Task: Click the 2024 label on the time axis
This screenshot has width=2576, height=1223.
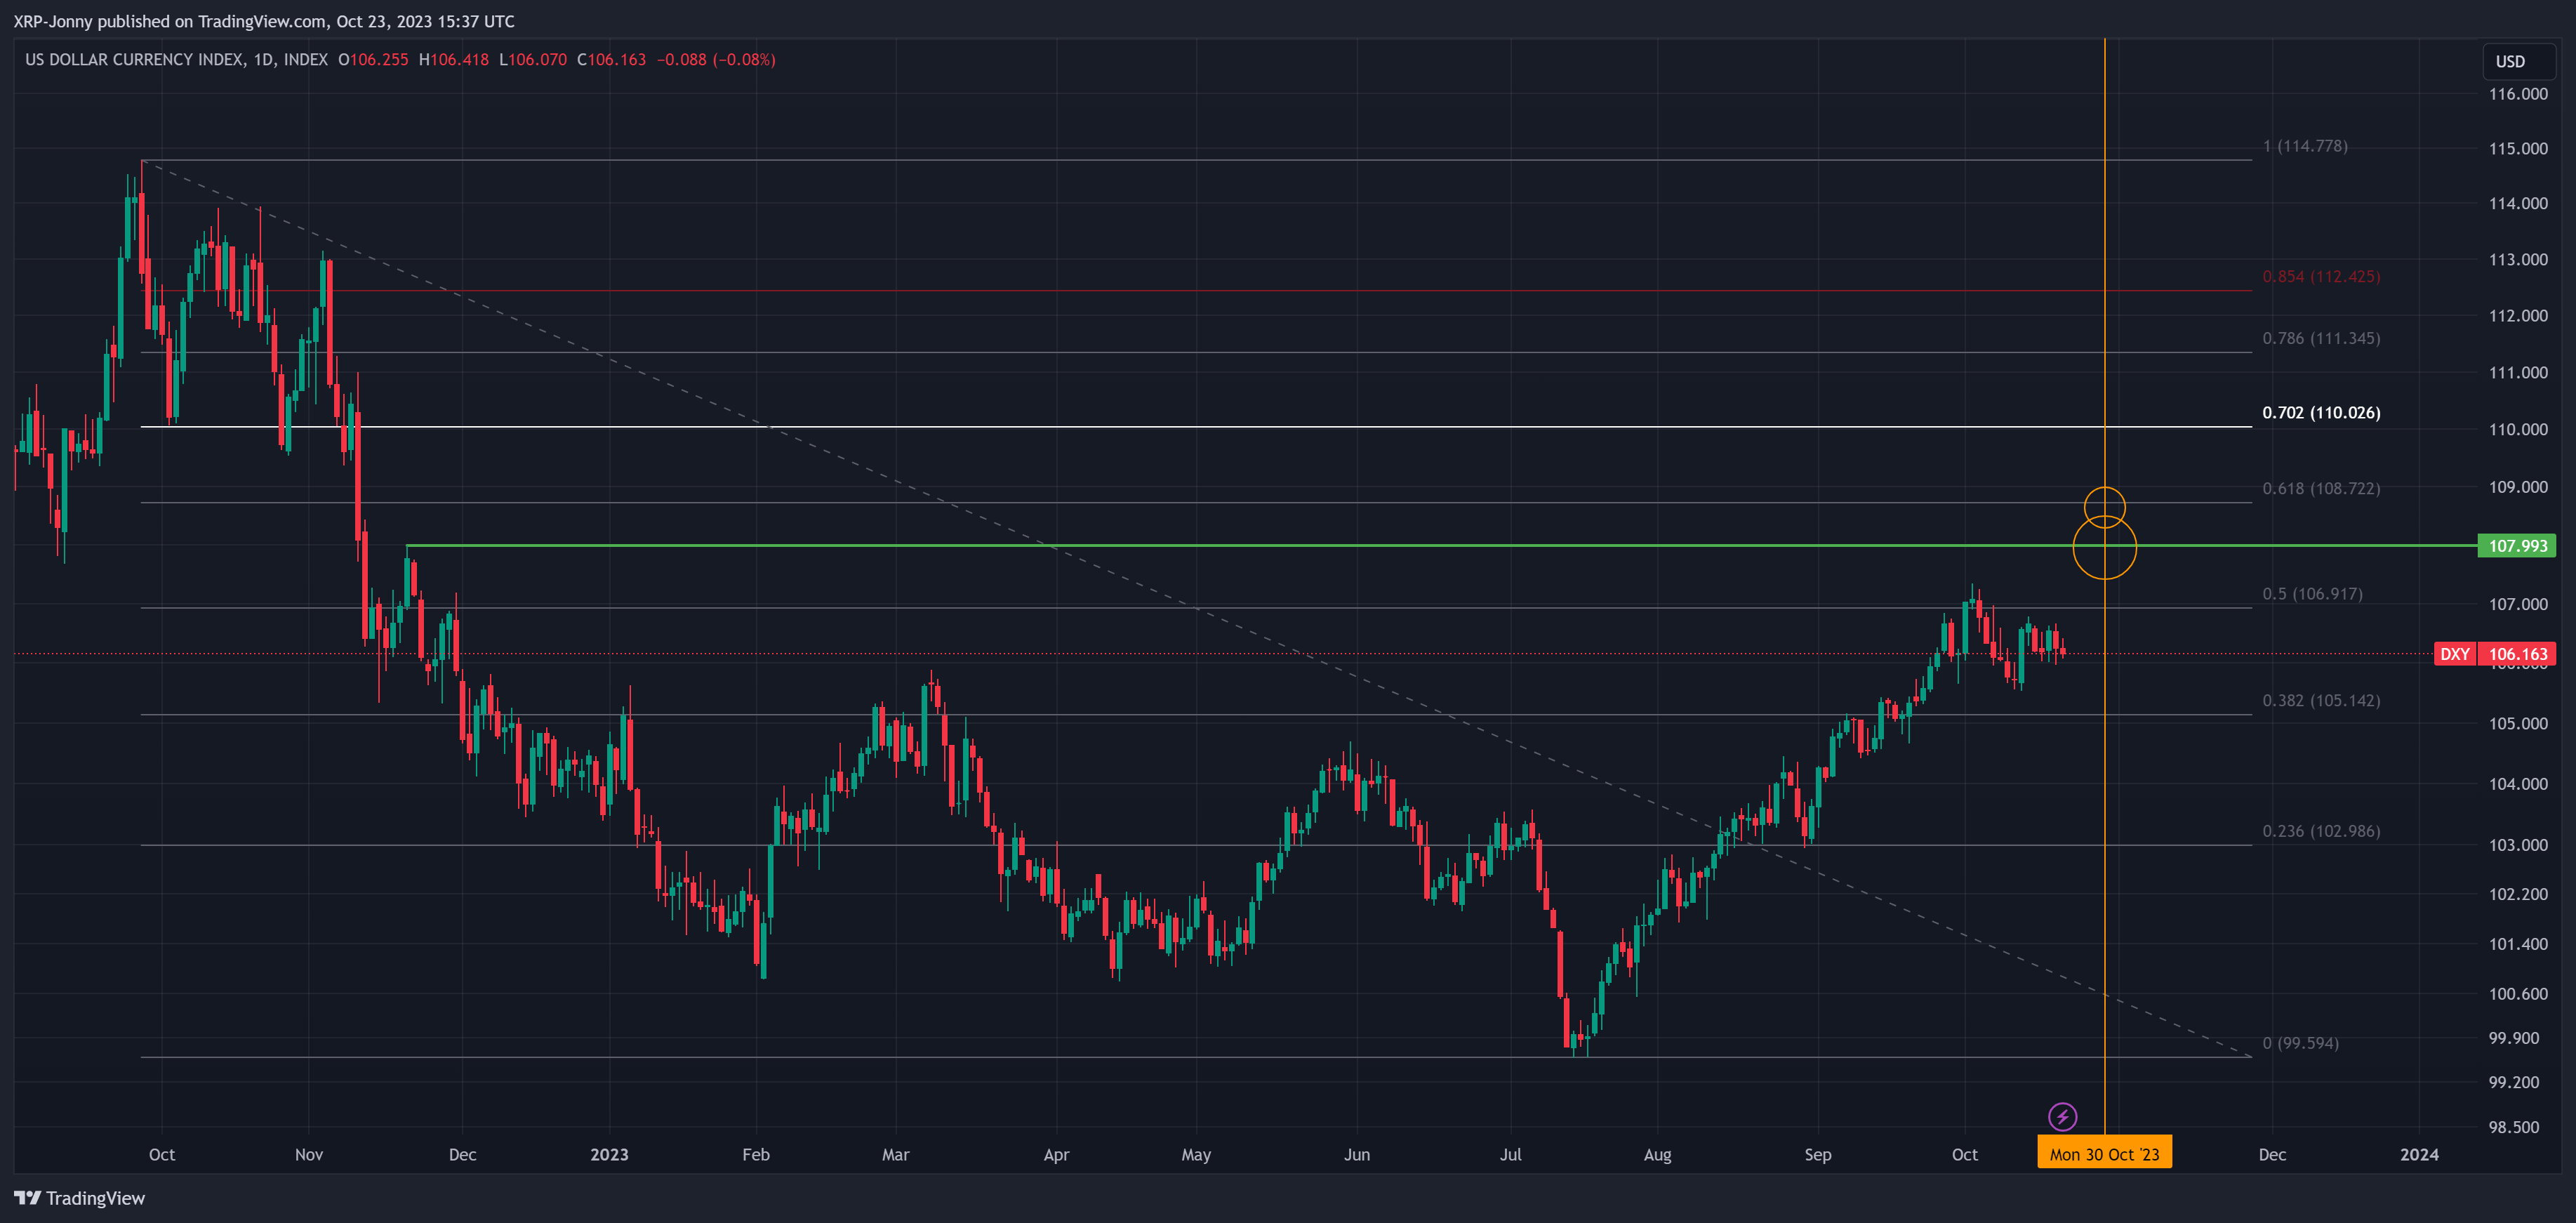Action: (2419, 1154)
